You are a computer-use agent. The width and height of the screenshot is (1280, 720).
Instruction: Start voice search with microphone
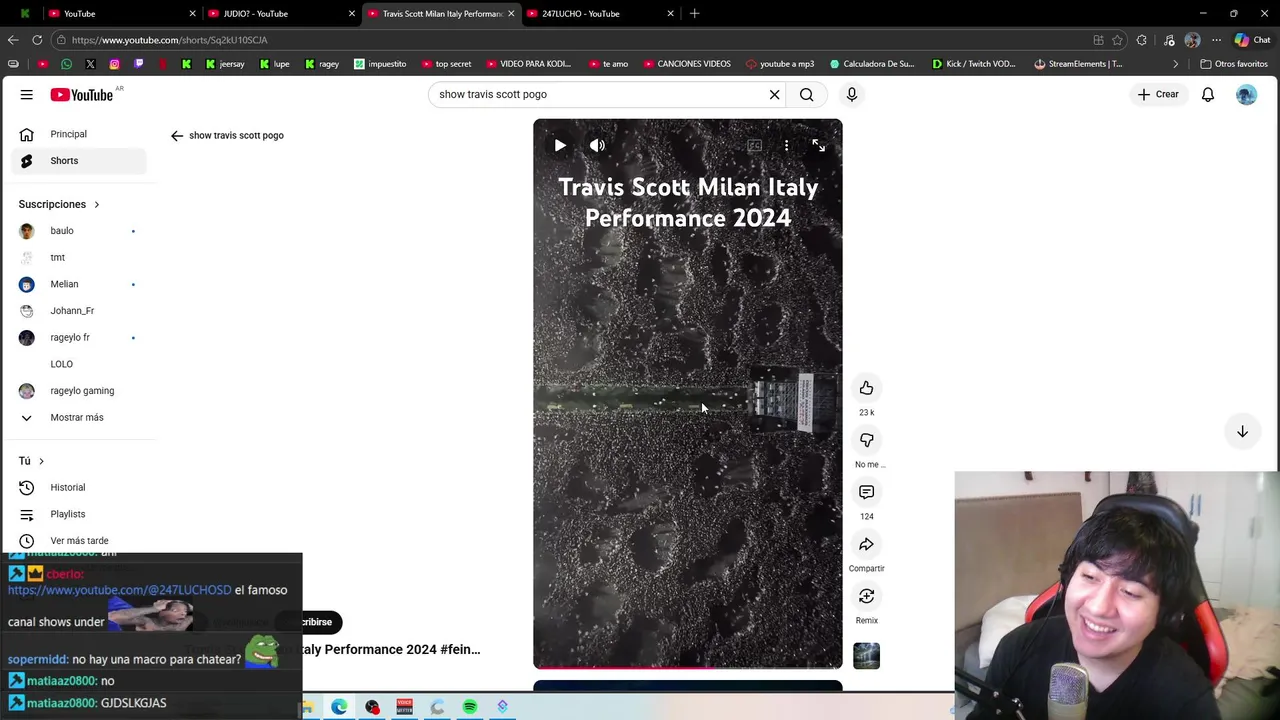point(852,94)
